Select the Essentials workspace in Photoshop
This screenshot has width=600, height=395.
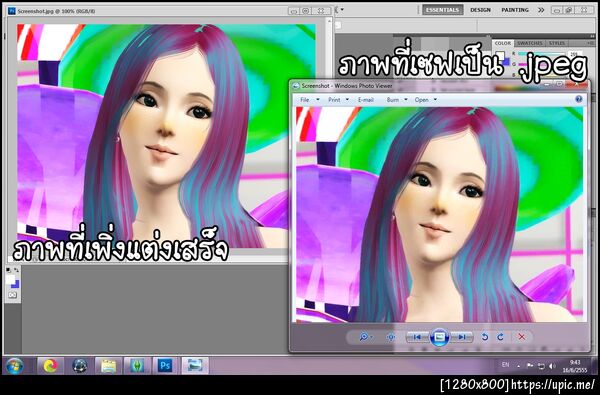443,10
